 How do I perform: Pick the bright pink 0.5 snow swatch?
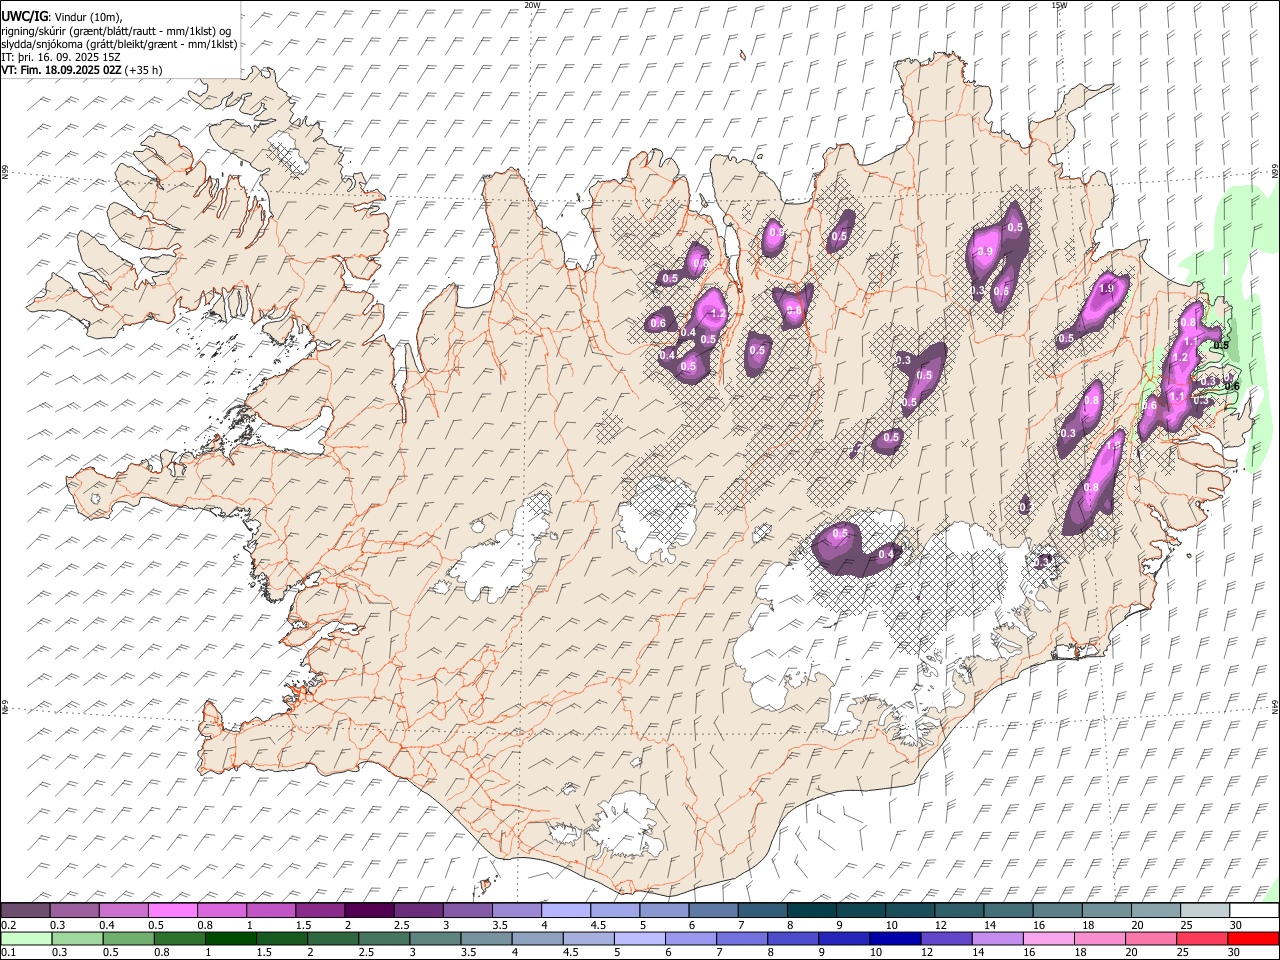173,911
